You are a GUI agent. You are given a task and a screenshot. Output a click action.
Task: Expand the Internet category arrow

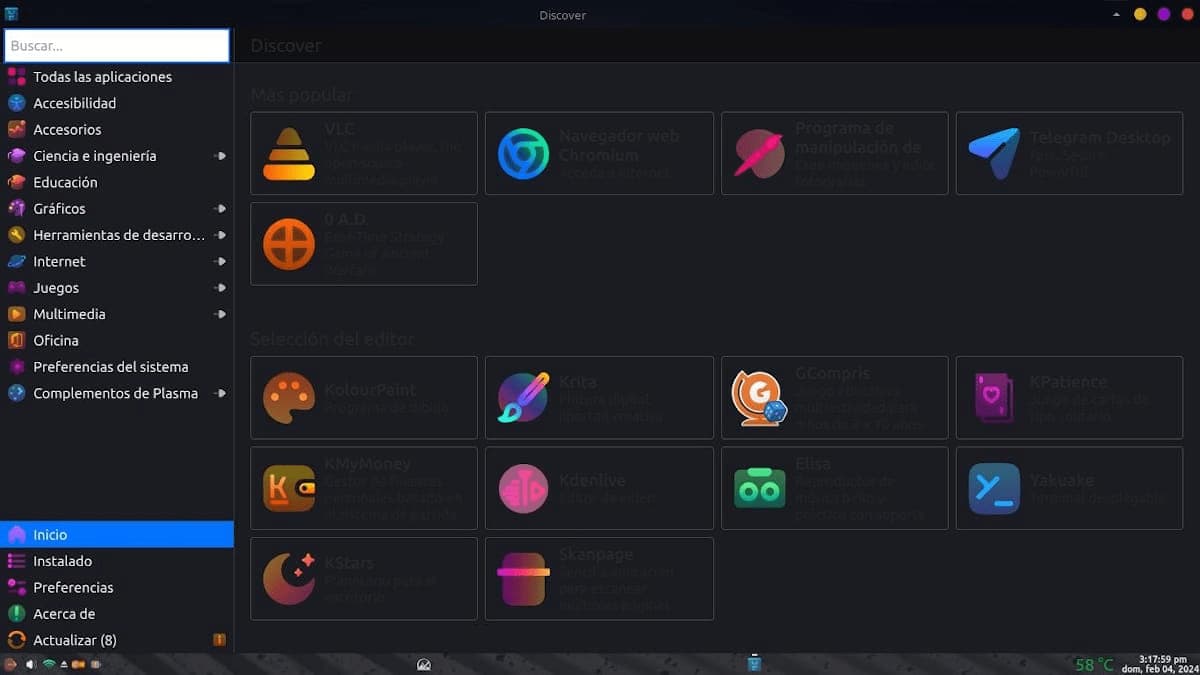tap(220, 261)
